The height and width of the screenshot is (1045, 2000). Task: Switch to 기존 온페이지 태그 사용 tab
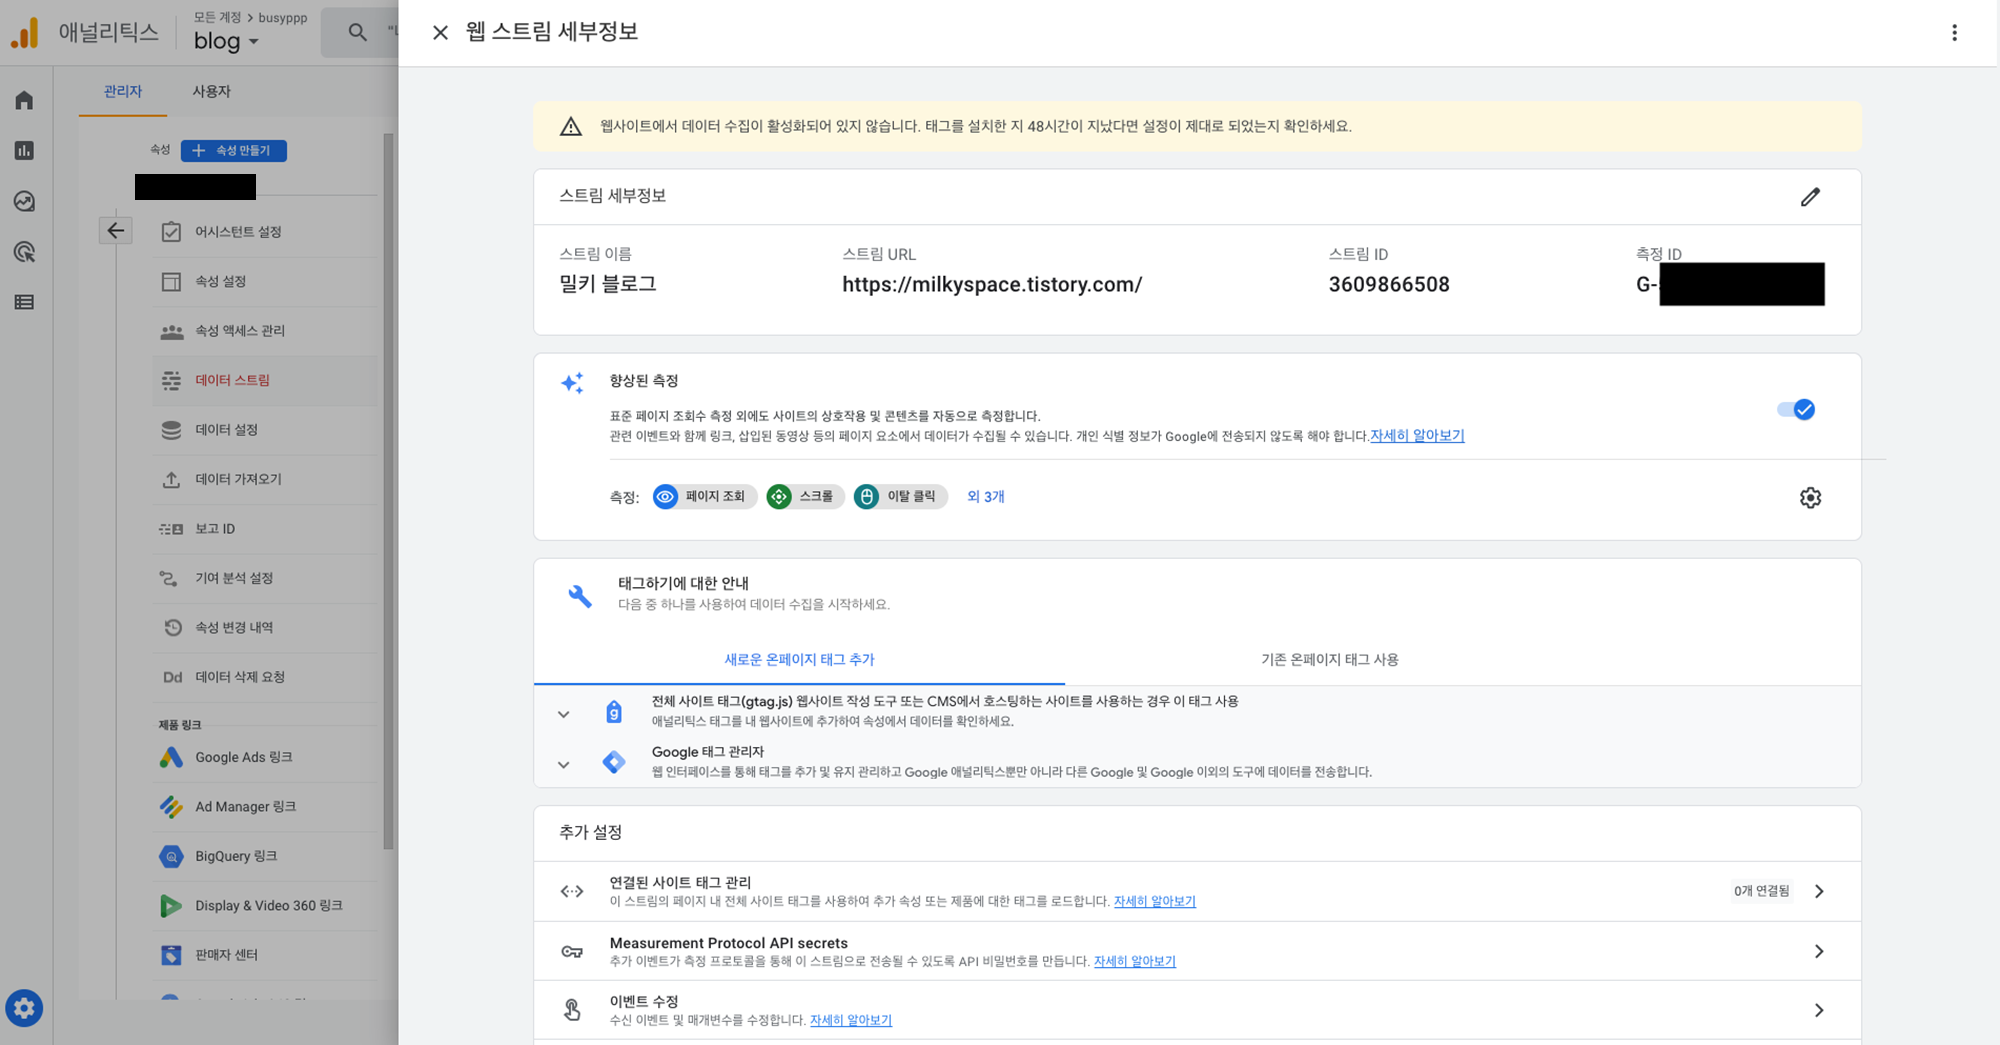click(1329, 659)
